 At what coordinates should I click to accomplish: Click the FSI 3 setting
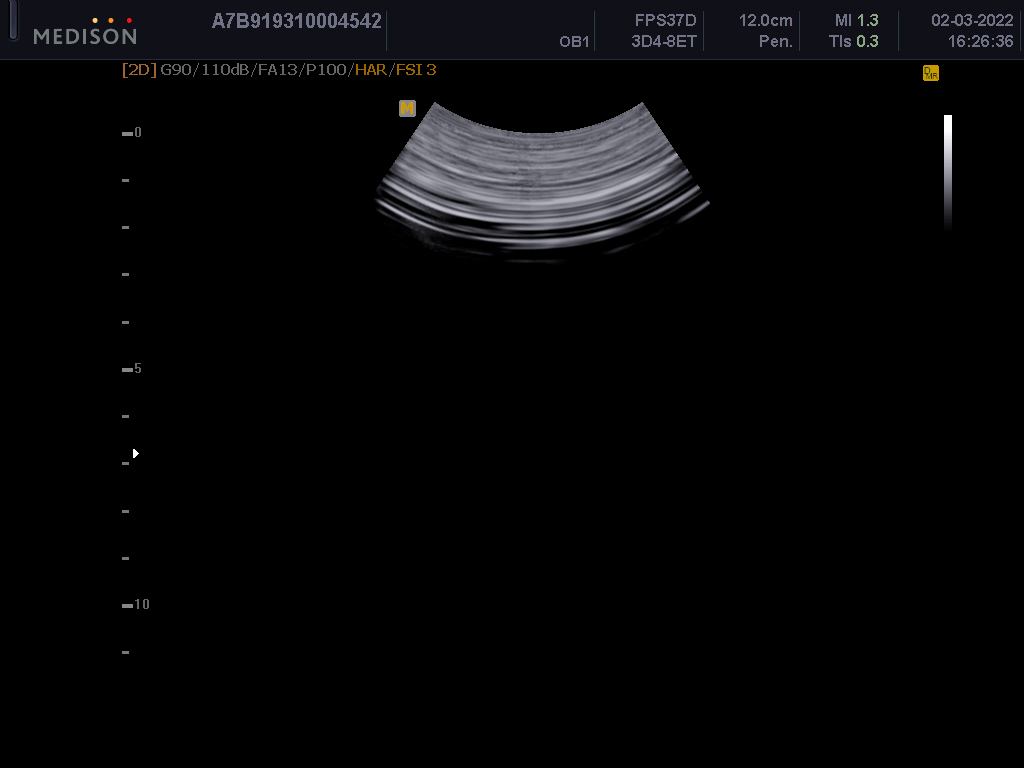click(416, 70)
